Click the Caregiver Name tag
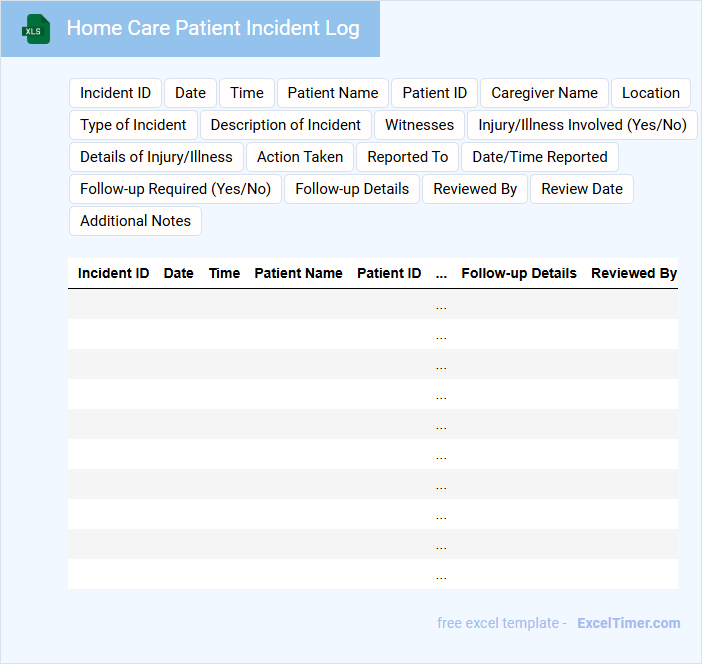The height and width of the screenshot is (664, 702). click(544, 93)
